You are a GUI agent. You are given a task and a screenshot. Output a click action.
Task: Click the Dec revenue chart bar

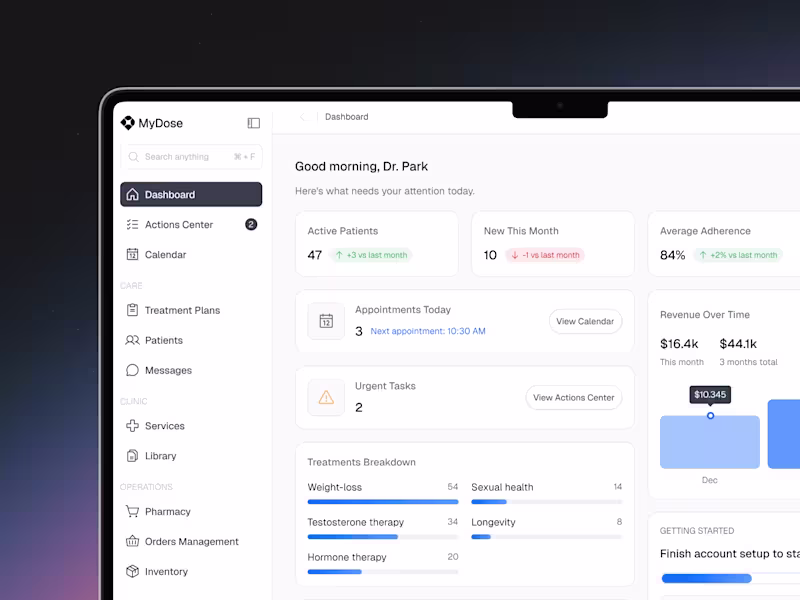[x=710, y=442]
